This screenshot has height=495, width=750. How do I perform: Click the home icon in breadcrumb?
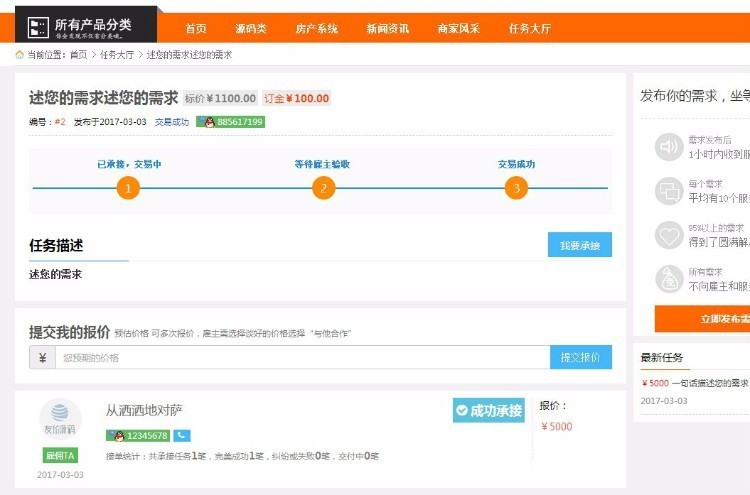[x=20, y=55]
